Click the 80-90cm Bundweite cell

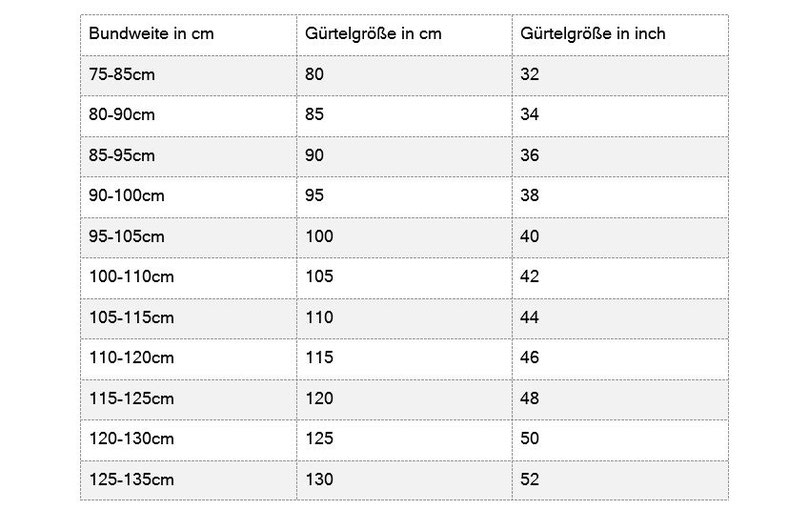click(x=121, y=114)
